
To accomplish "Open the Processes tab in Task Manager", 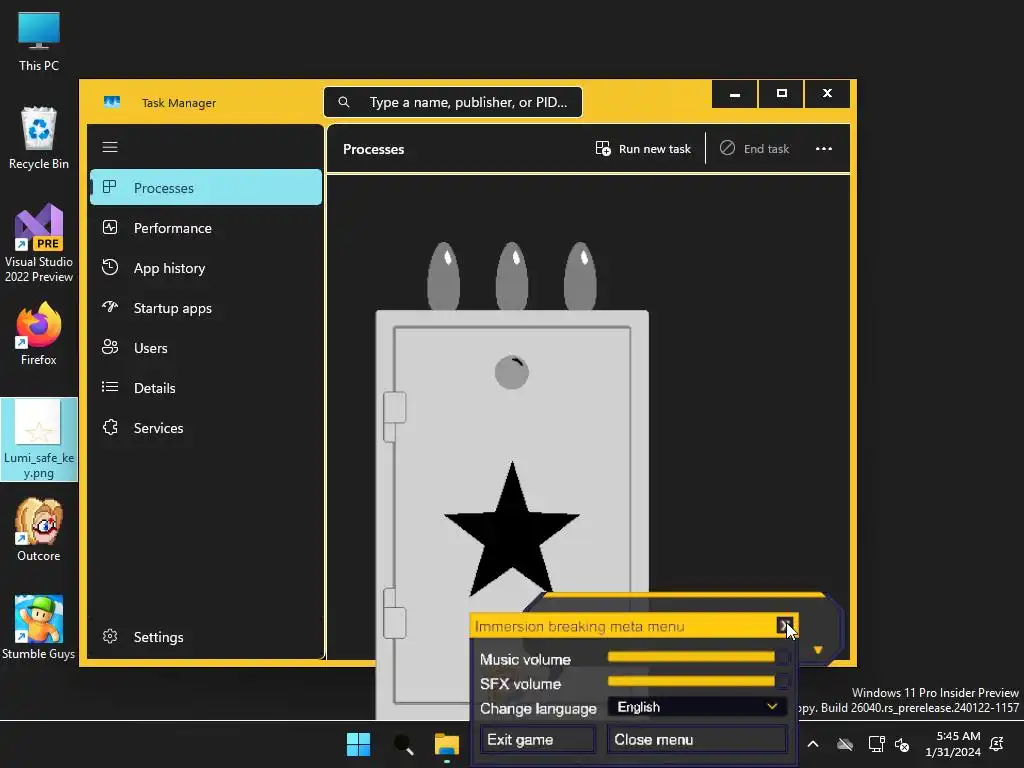I will [206, 187].
